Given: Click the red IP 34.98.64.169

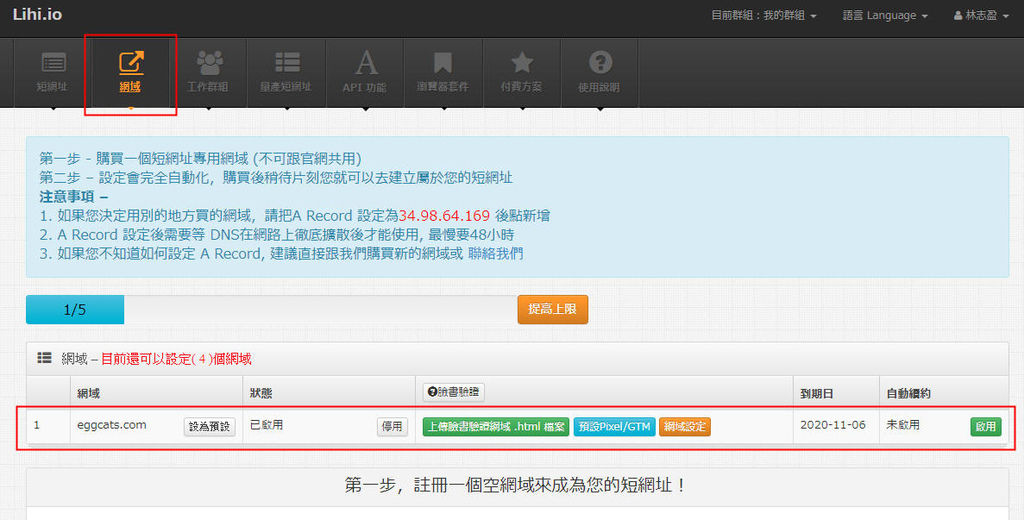Looking at the screenshot, I should 444,216.
